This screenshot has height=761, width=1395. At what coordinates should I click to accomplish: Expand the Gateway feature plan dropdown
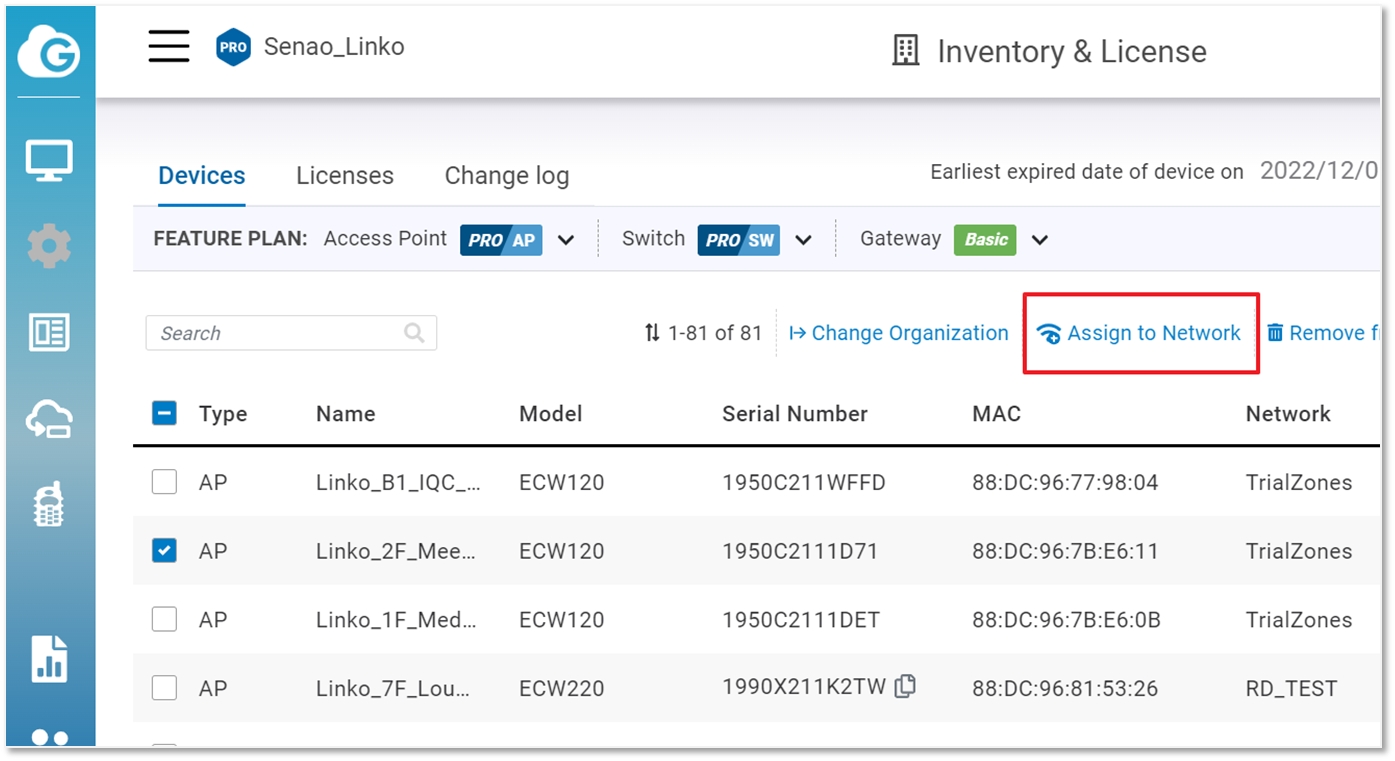(1040, 240)
